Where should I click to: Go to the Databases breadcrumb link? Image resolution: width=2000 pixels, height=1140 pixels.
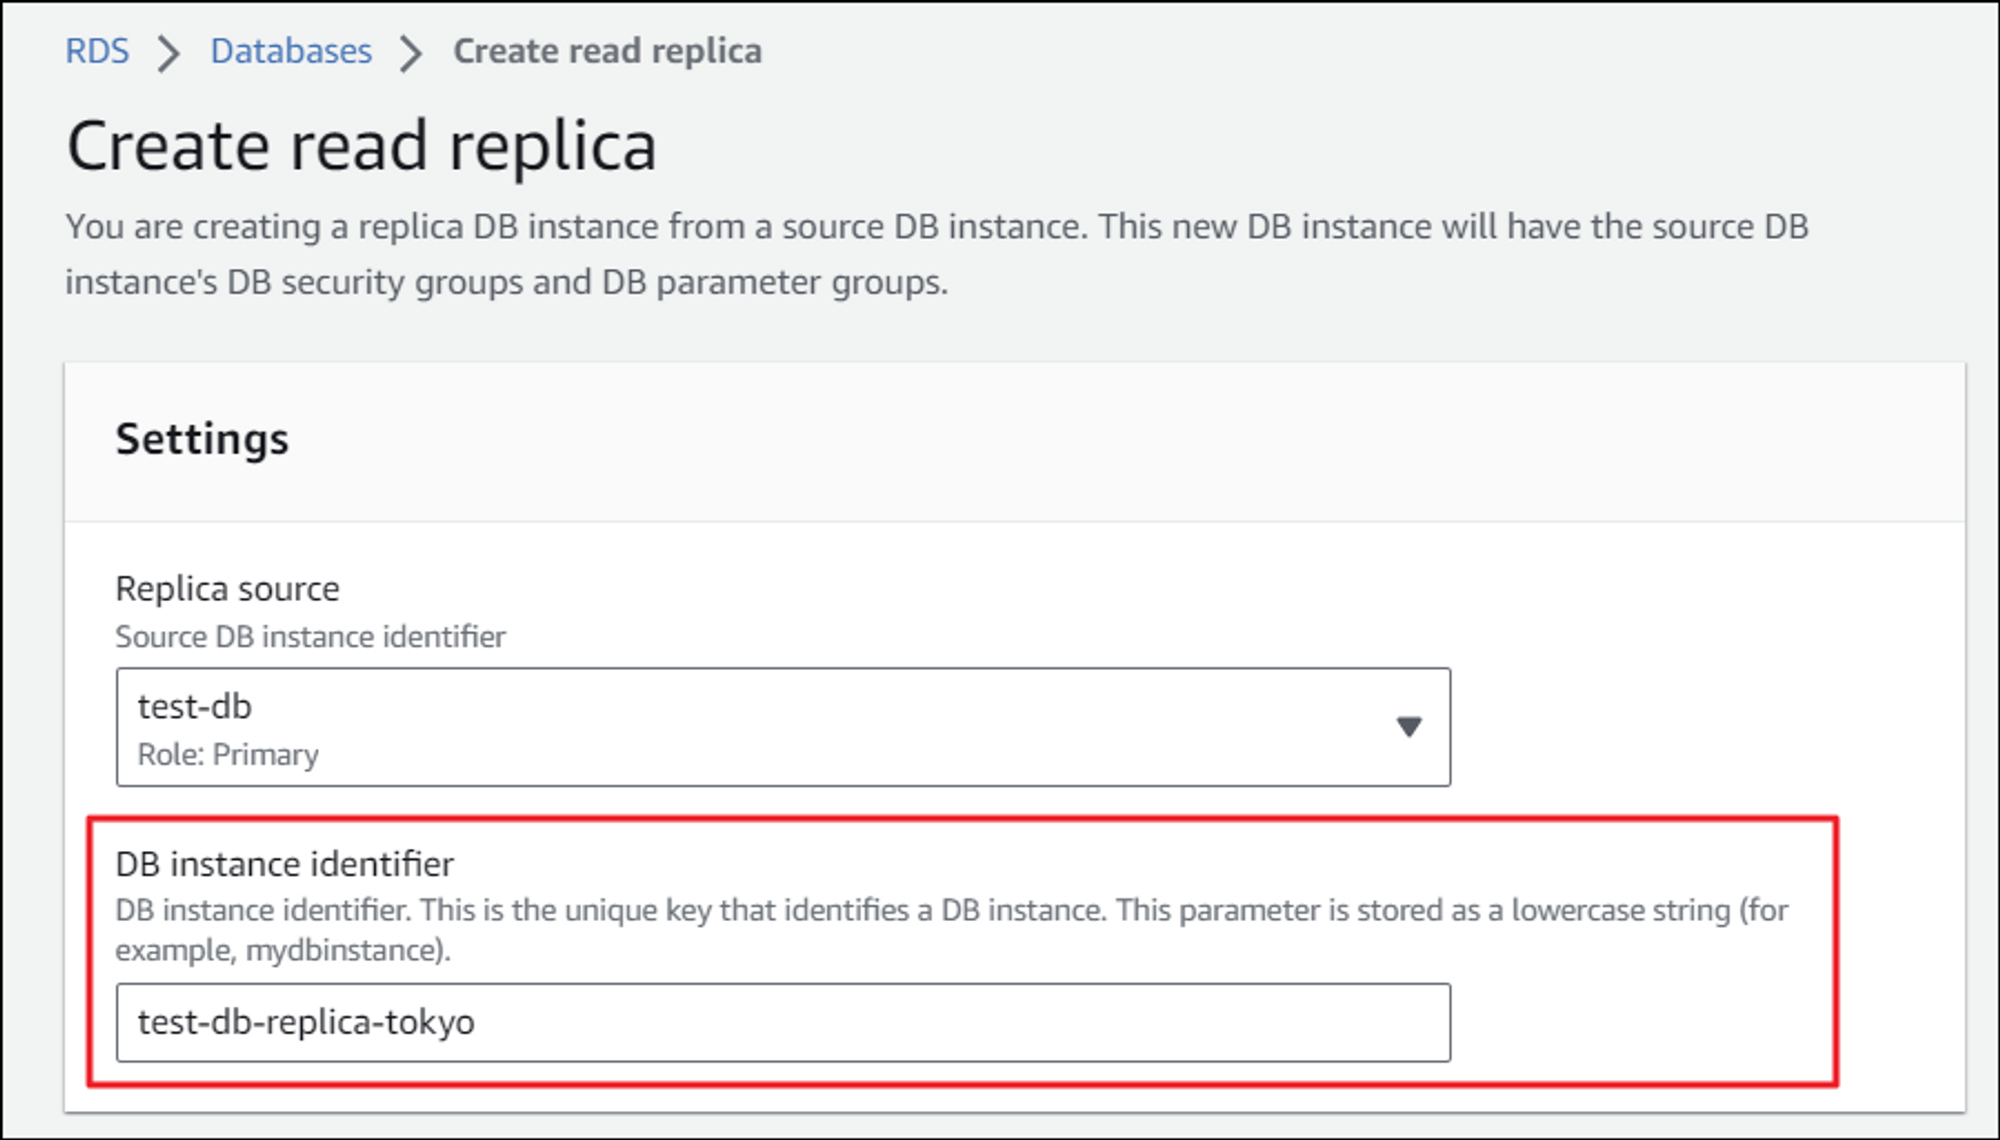click(x=290, y=51)
